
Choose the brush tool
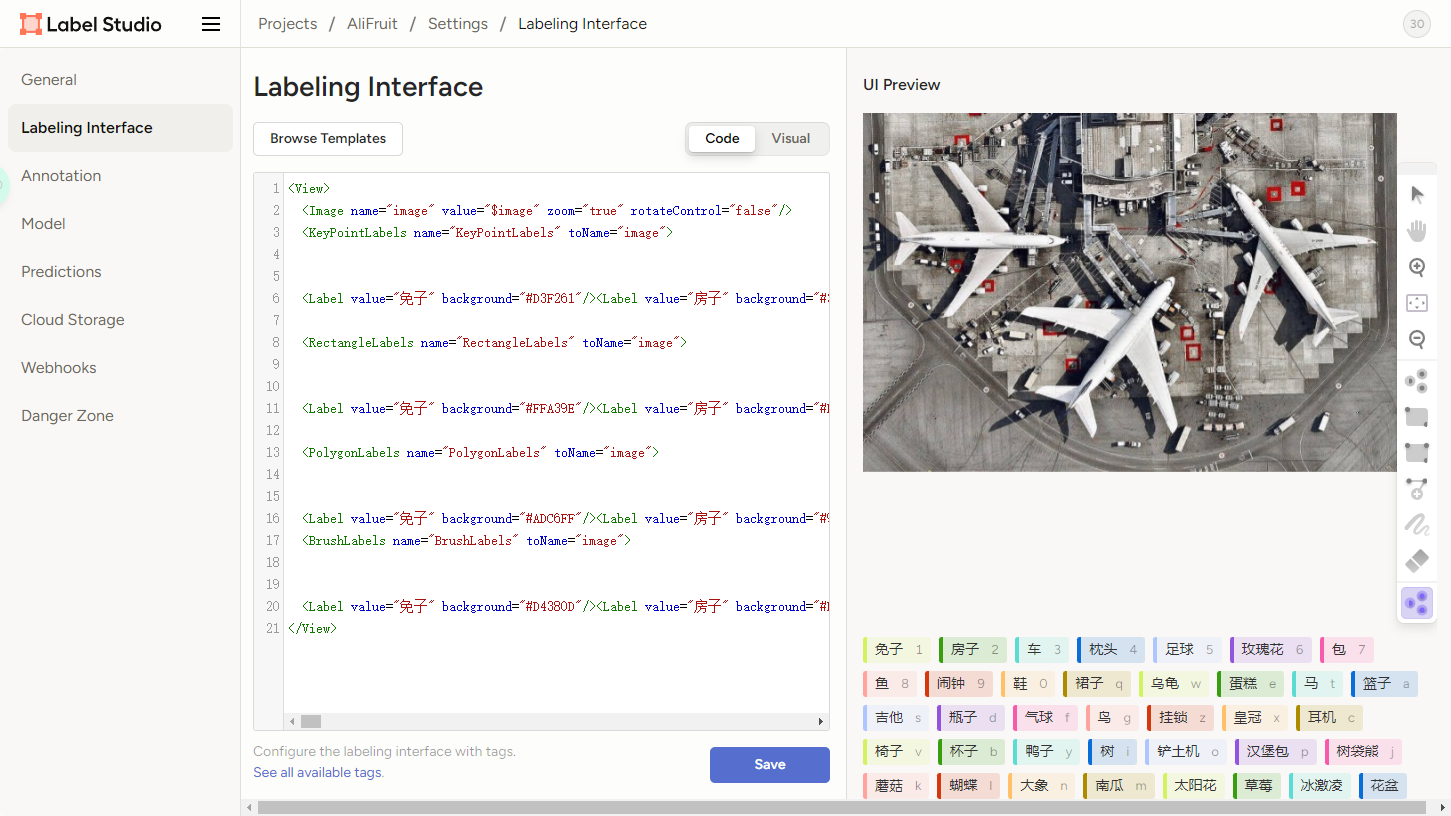click(1417, 524)
